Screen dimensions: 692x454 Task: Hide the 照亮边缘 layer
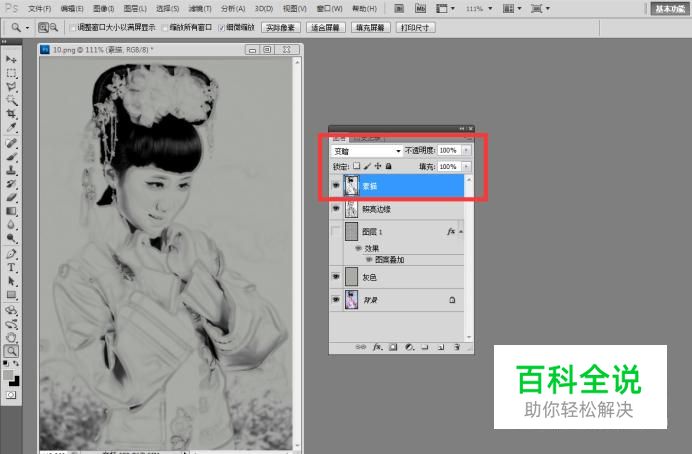[x=336, y=208]
